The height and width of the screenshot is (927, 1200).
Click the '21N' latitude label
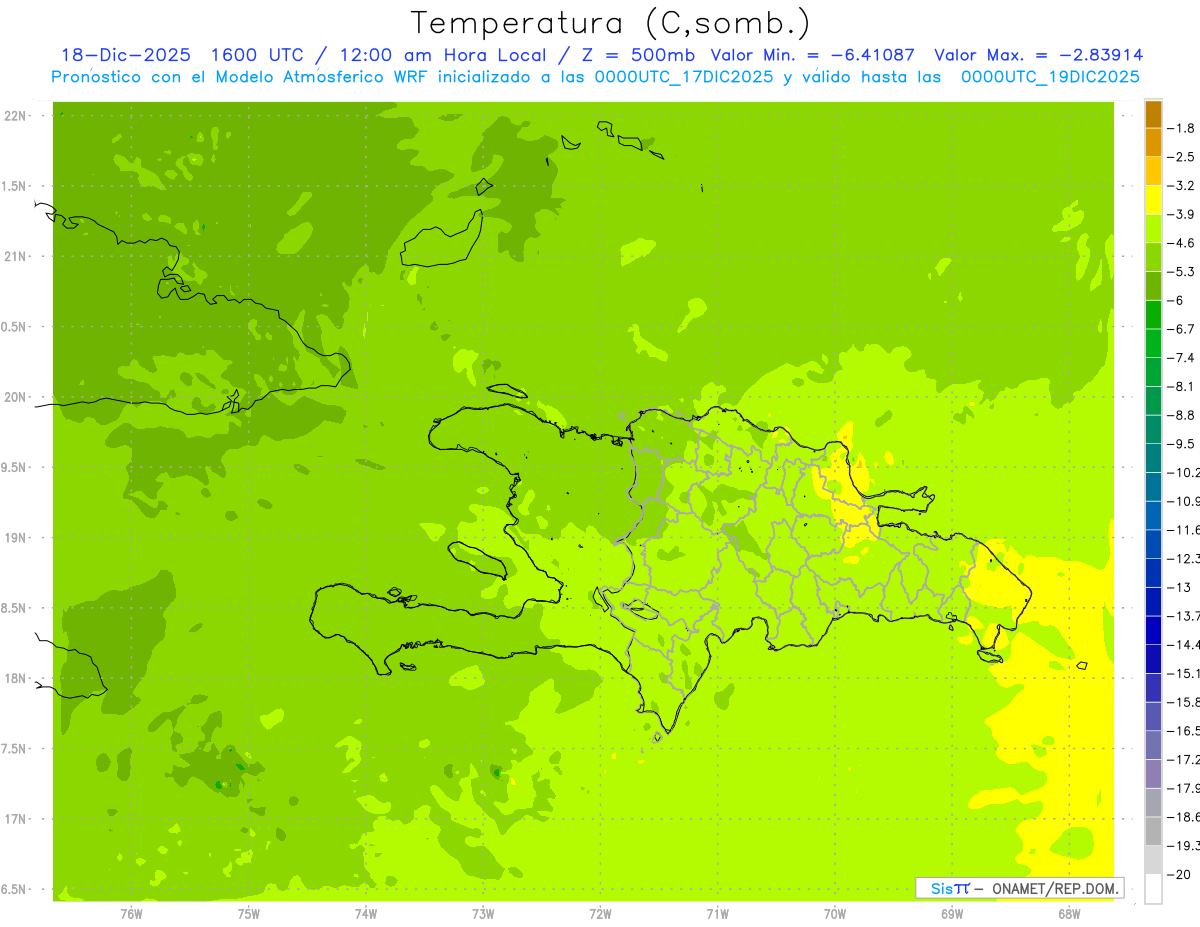17,256
